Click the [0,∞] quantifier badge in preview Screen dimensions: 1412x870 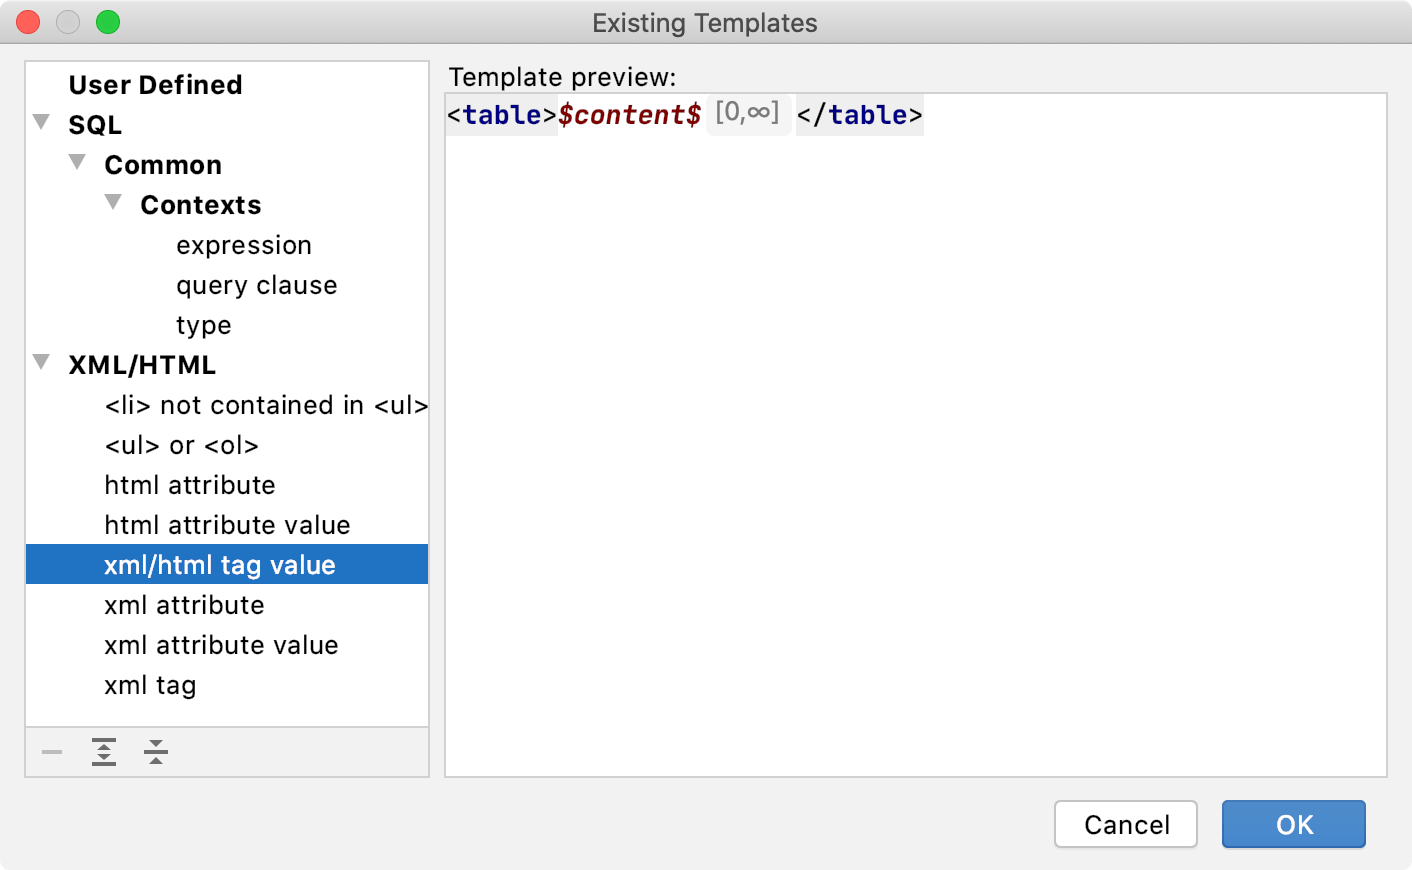[x=748, y=113]
